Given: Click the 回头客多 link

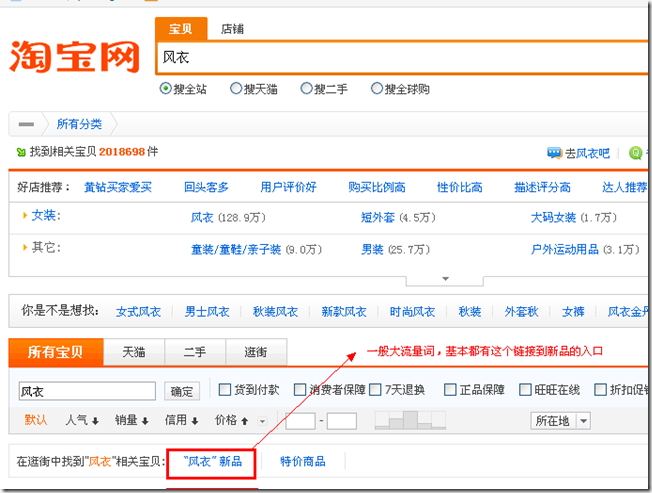Looking at the screenshot, I should pos(206,187).
